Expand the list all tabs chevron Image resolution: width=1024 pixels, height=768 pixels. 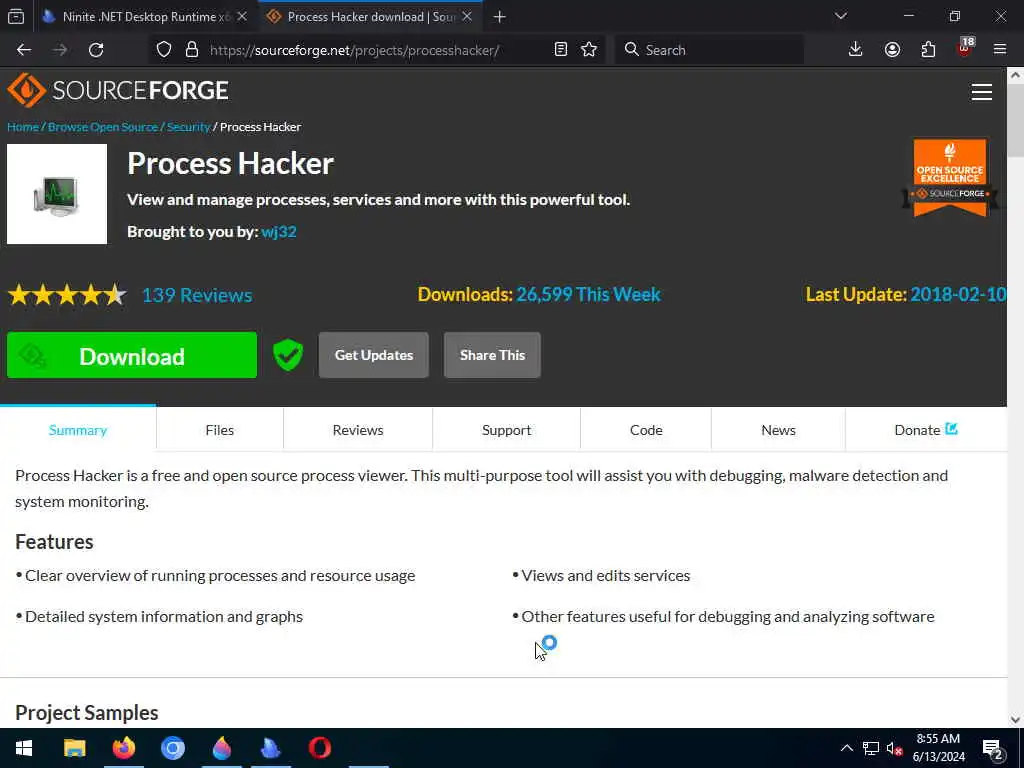point(840,16)
